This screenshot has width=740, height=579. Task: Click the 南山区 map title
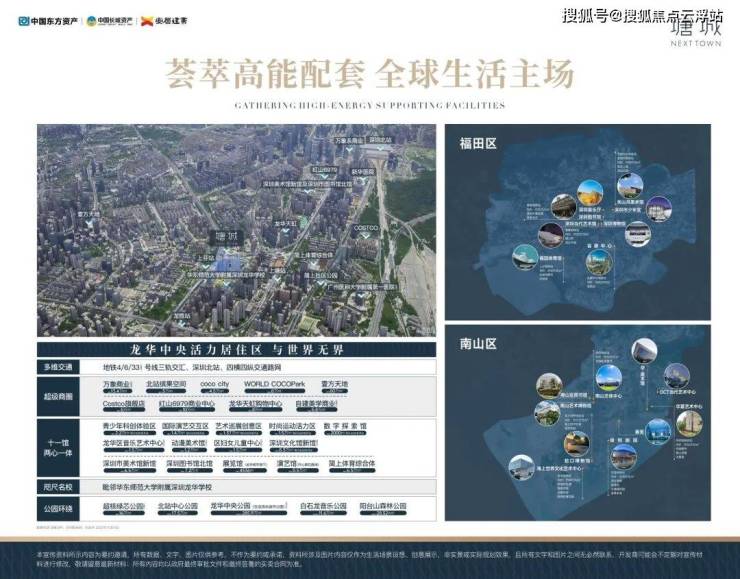point(478,344)
